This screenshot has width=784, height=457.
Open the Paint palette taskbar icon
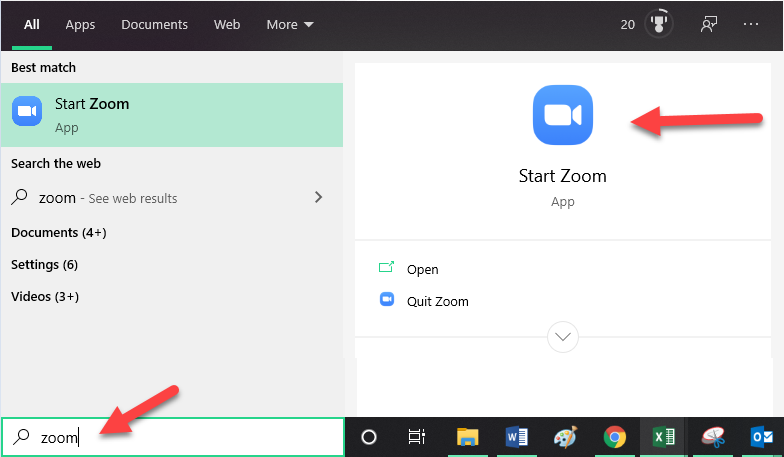(x=566, y=437)
